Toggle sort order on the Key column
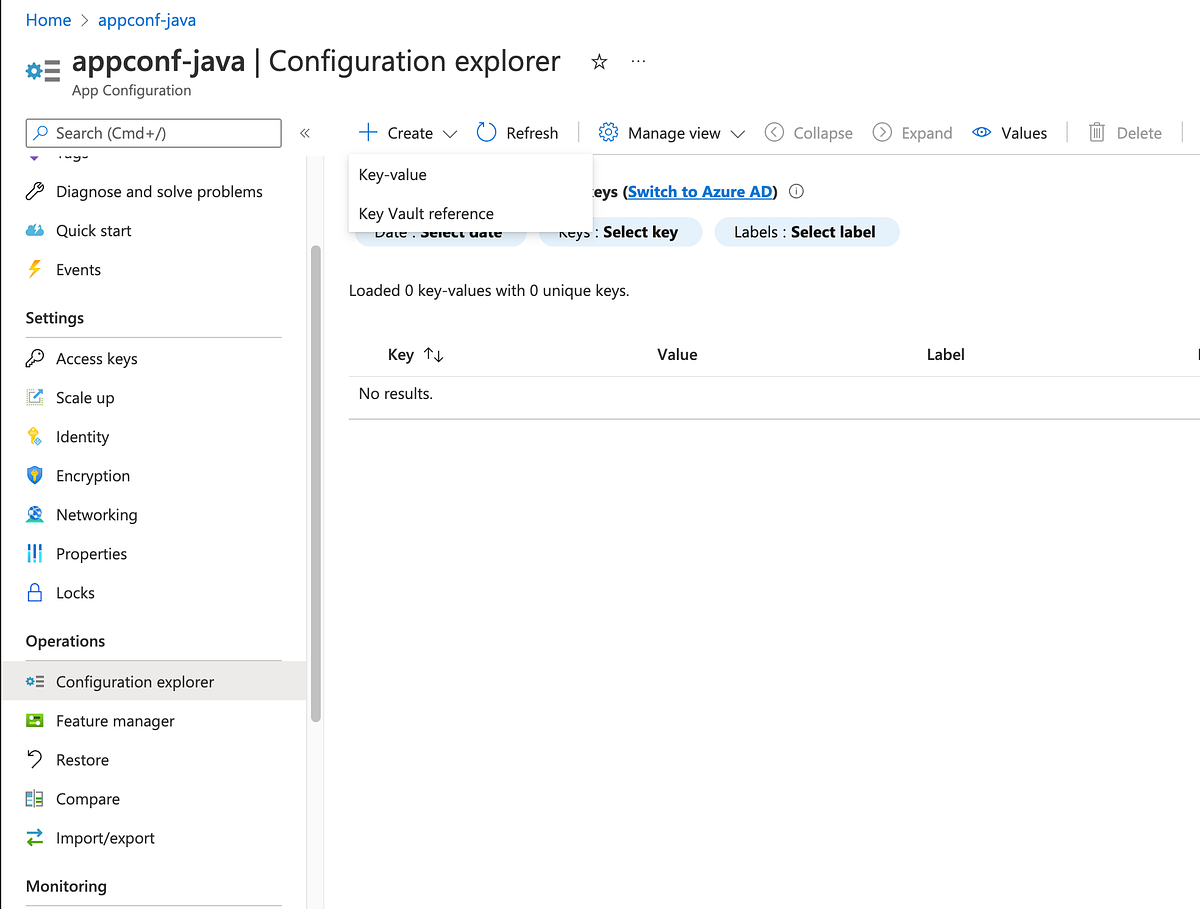Image resolution: width=1200 pixels, height=909 pixels. [433, 355]
